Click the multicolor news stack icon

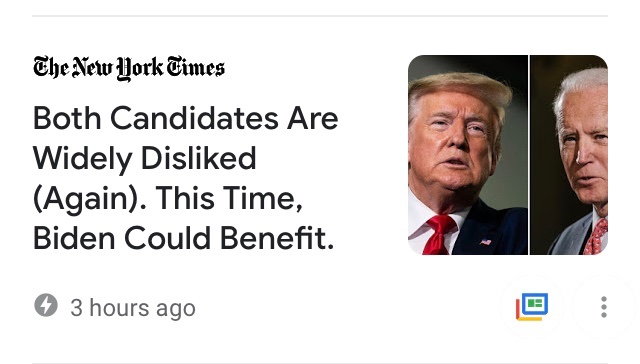tap(532, 307)
